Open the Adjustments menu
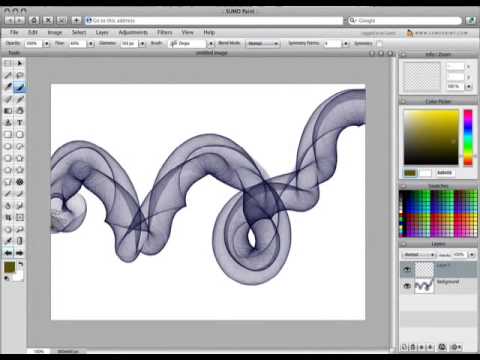Screen dimensions: 480x360 click(133, 32)
